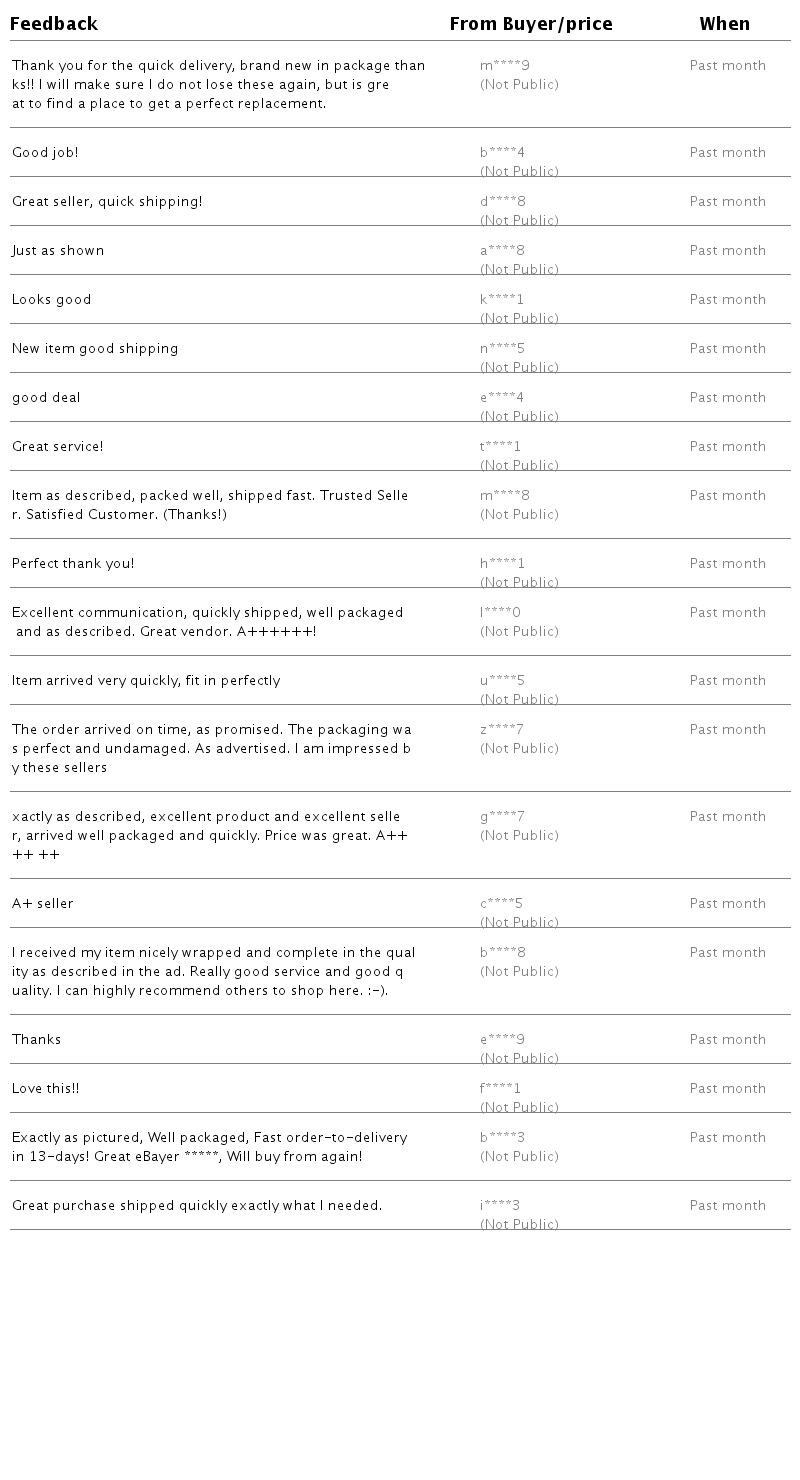Viewport: 800px width, 1480px height.
Task: Select the "Perfect thank you!" comment
Action: 73,564
